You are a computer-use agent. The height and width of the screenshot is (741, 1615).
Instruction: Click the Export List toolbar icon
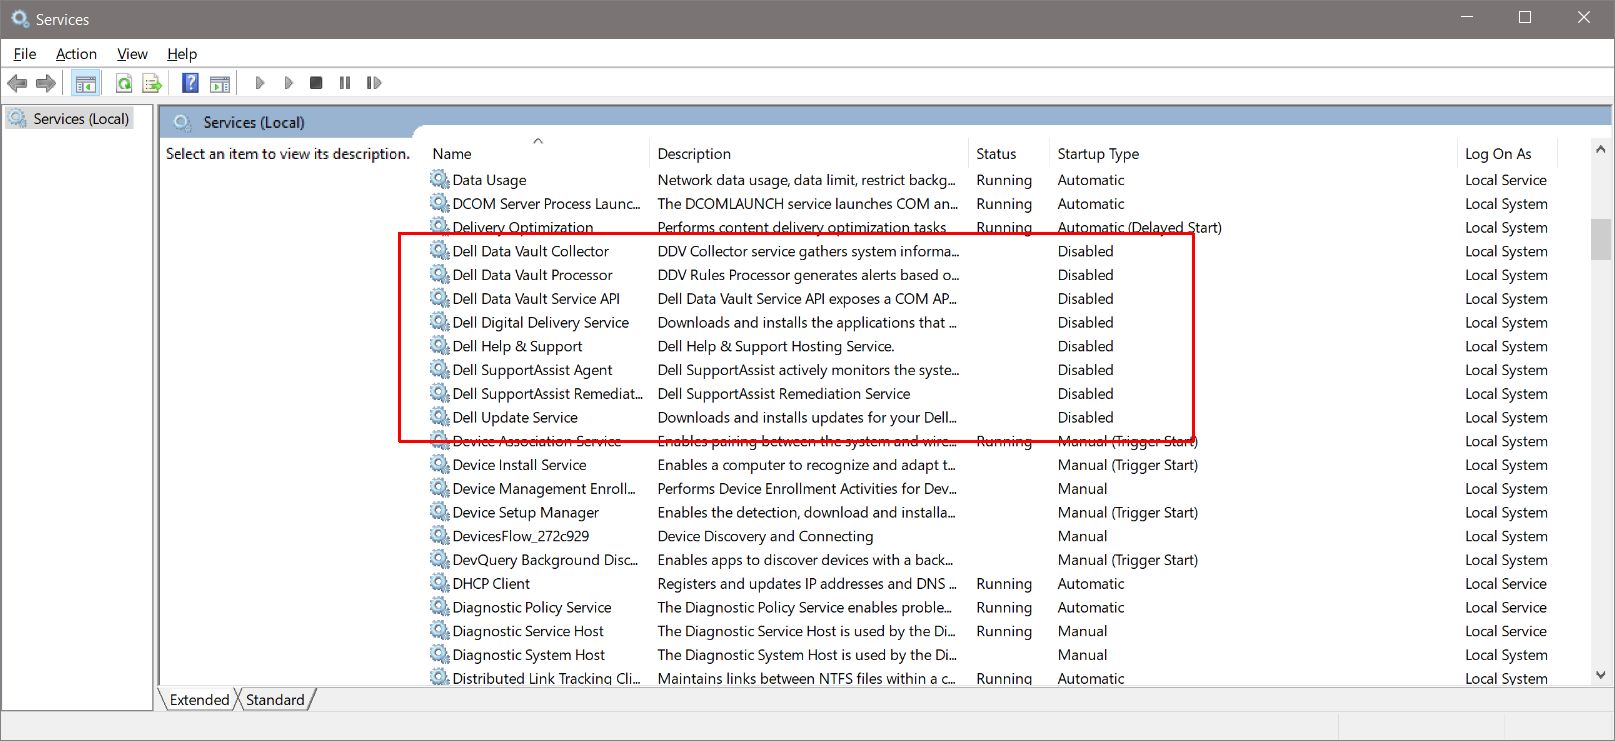pyautogui.click(x=152, y=83)
